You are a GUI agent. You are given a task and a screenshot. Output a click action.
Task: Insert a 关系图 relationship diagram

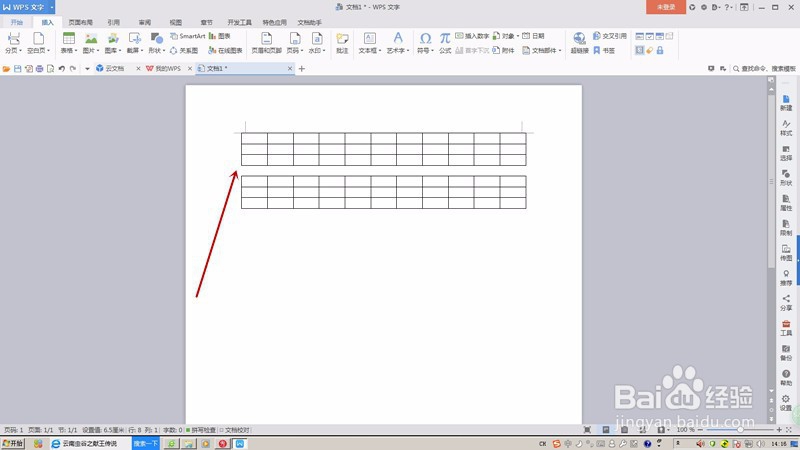click(184, 51)
